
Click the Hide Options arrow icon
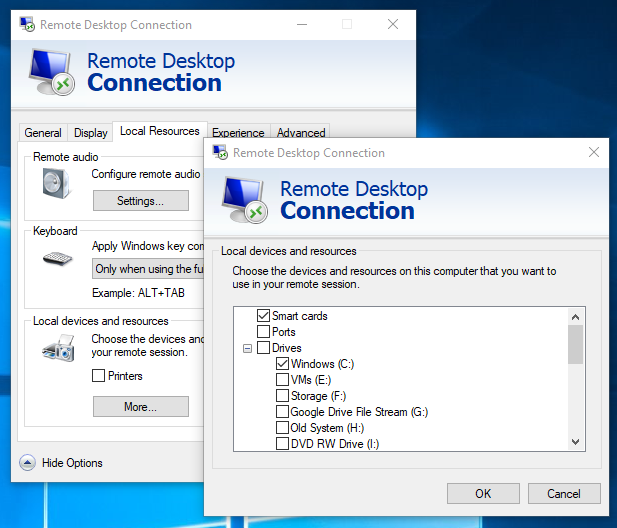pos(27,463)
